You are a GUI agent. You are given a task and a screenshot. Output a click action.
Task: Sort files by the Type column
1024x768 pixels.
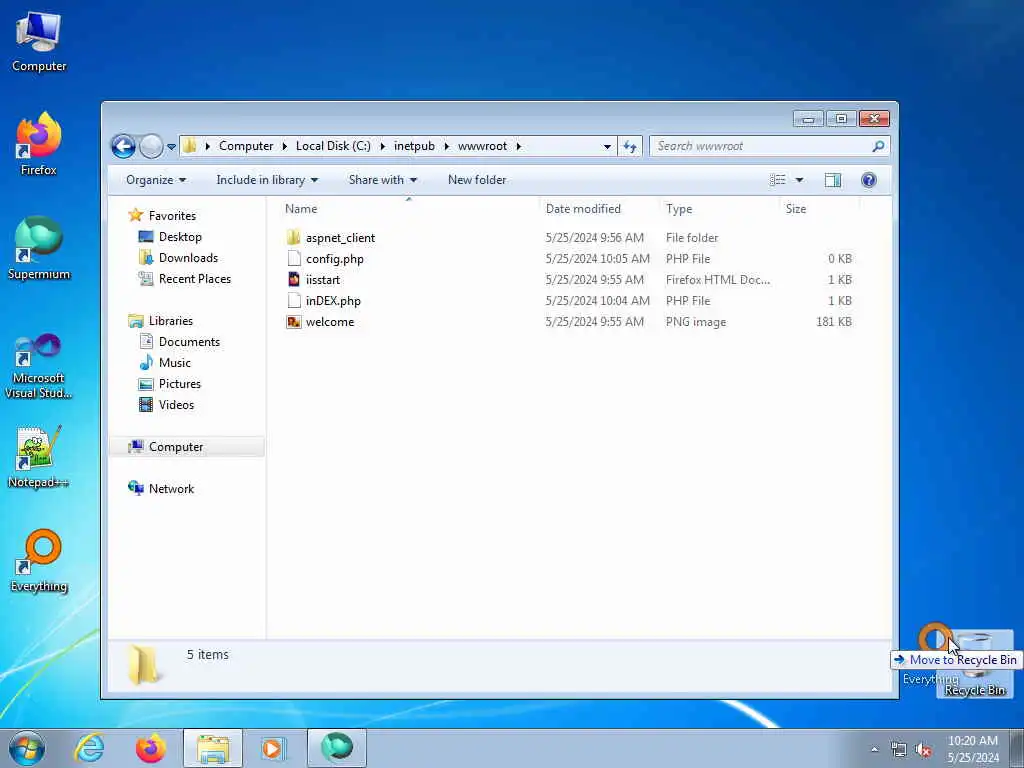tap(720, 209)
